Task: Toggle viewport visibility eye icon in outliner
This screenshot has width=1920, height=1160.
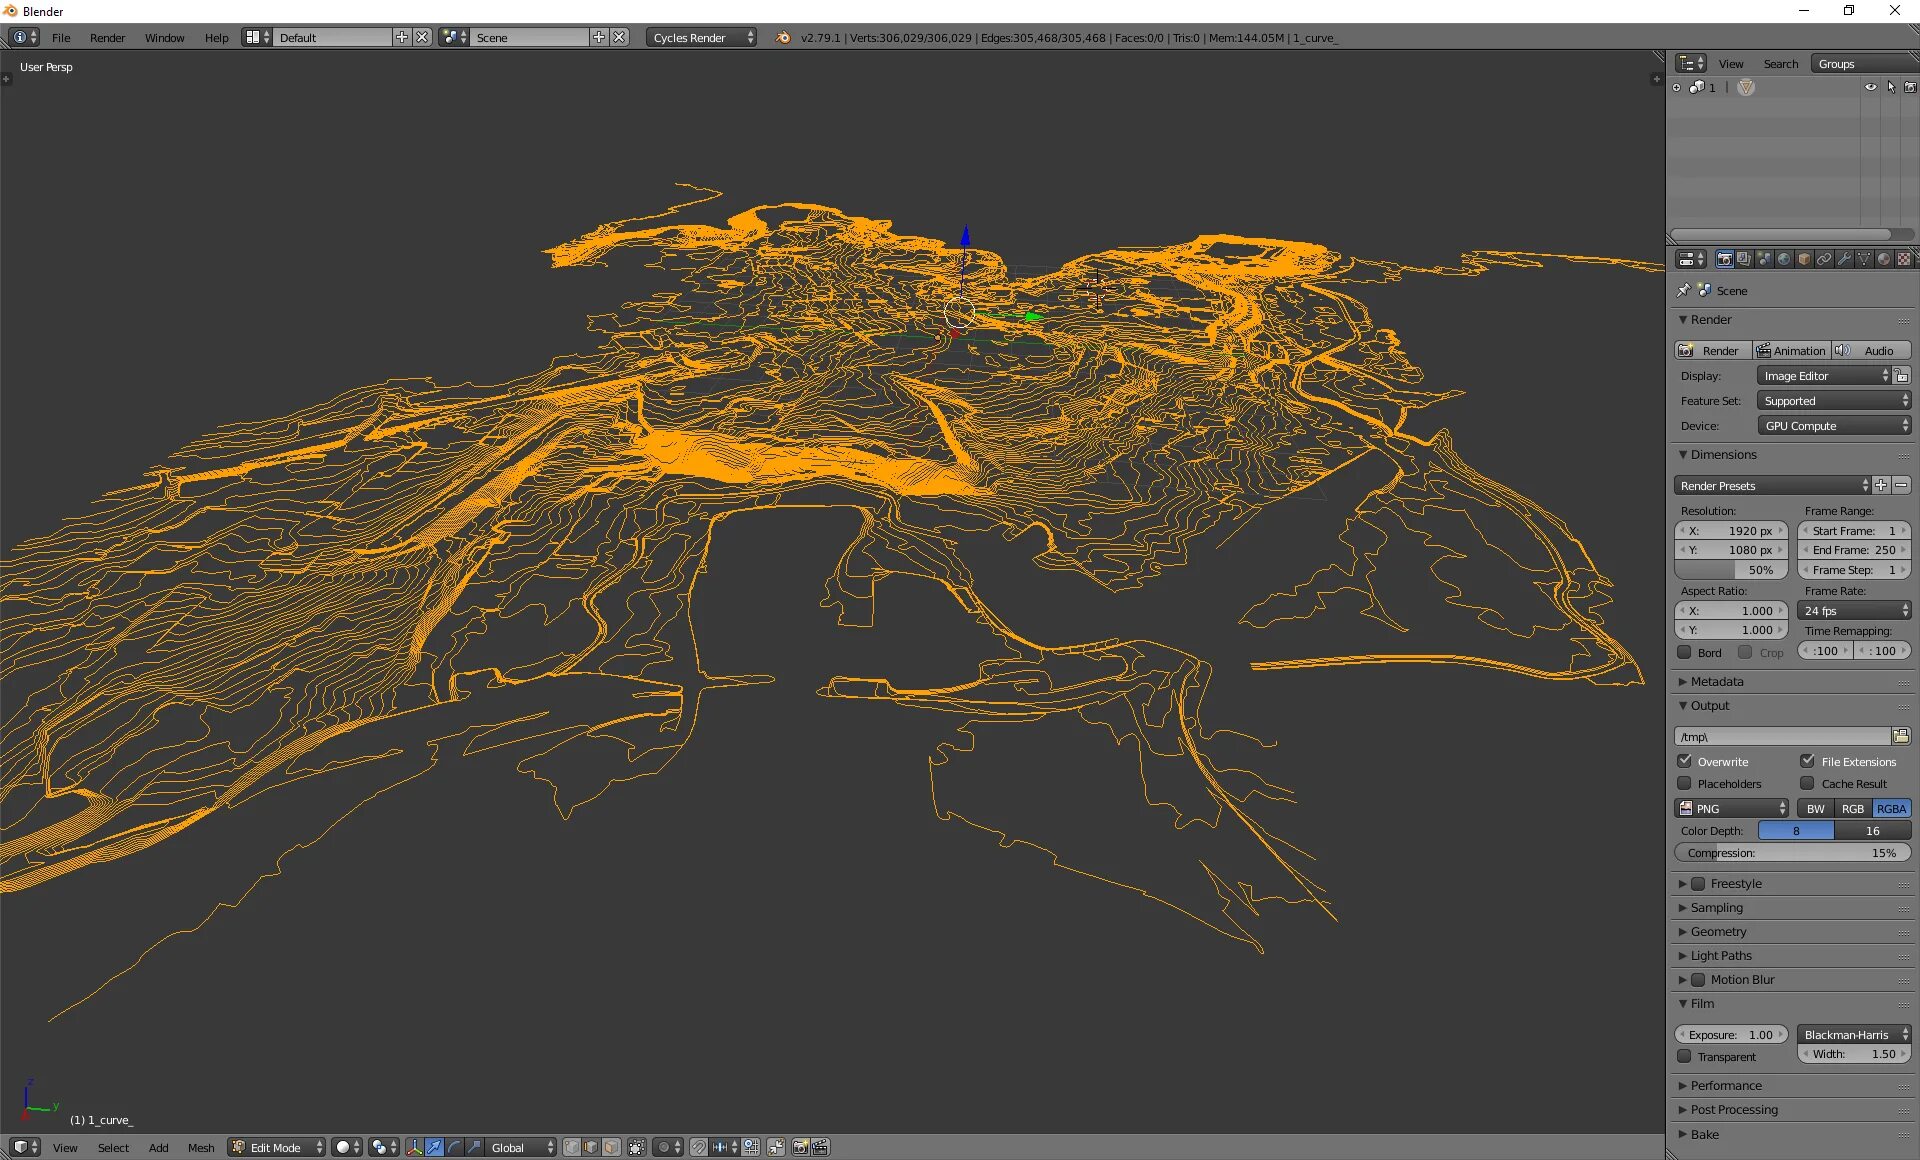Action: click(x=1870, y=87)
